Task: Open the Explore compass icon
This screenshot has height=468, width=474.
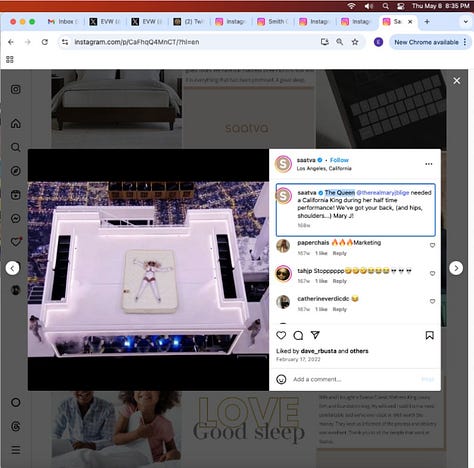Action: (x=16, y=171)
